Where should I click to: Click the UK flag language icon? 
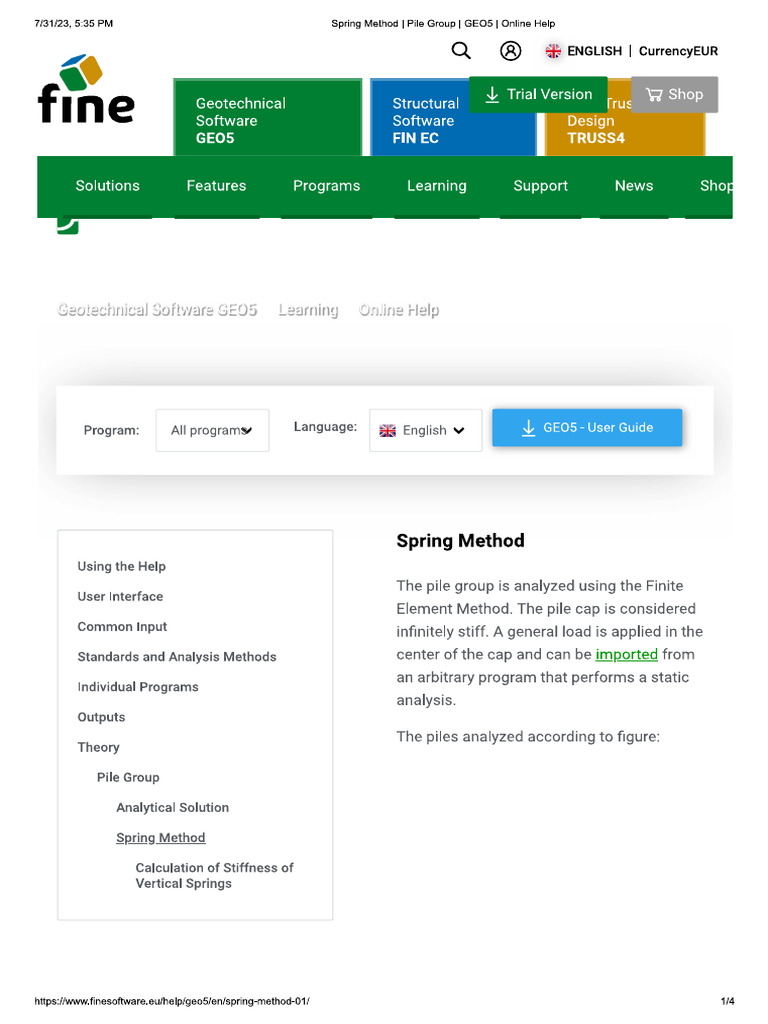pyautogui.click(x=553, y=51)
